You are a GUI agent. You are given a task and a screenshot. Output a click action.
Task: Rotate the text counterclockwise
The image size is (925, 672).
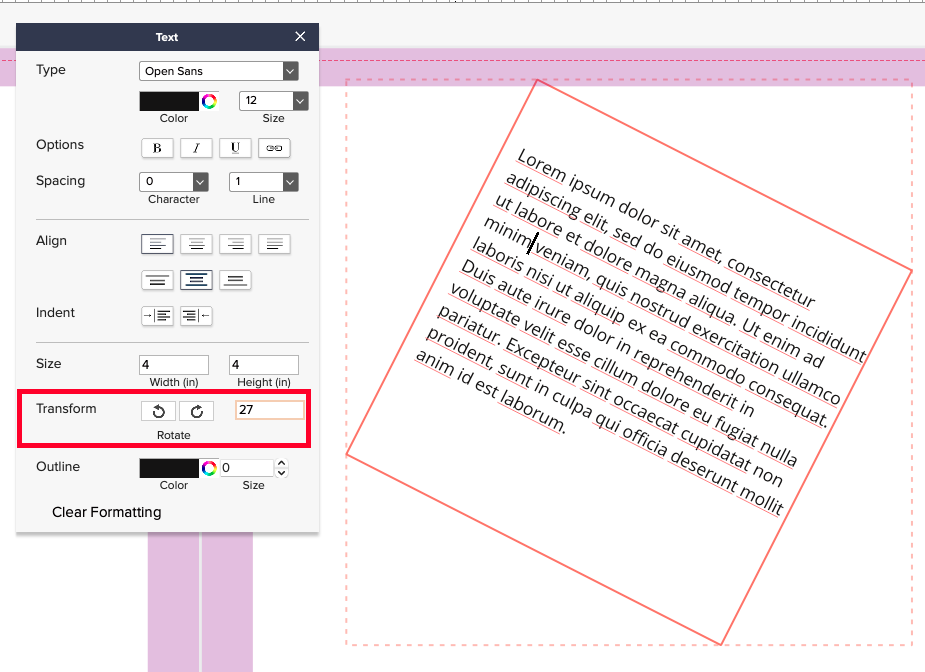(158, 411)
